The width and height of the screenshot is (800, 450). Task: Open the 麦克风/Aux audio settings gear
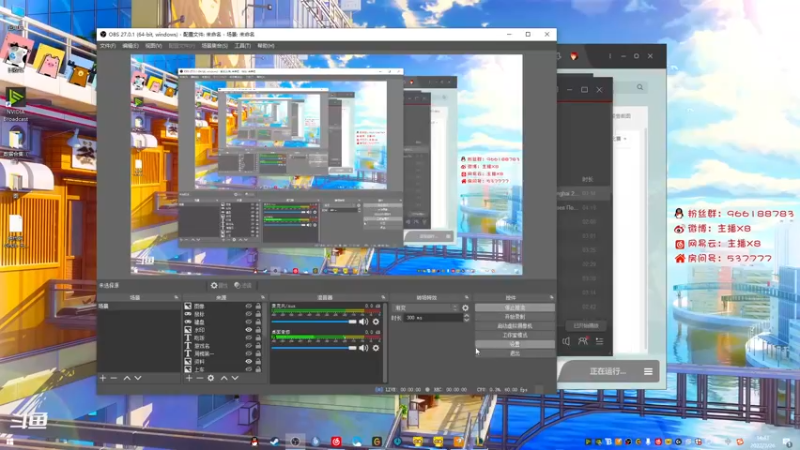(376, 322)
